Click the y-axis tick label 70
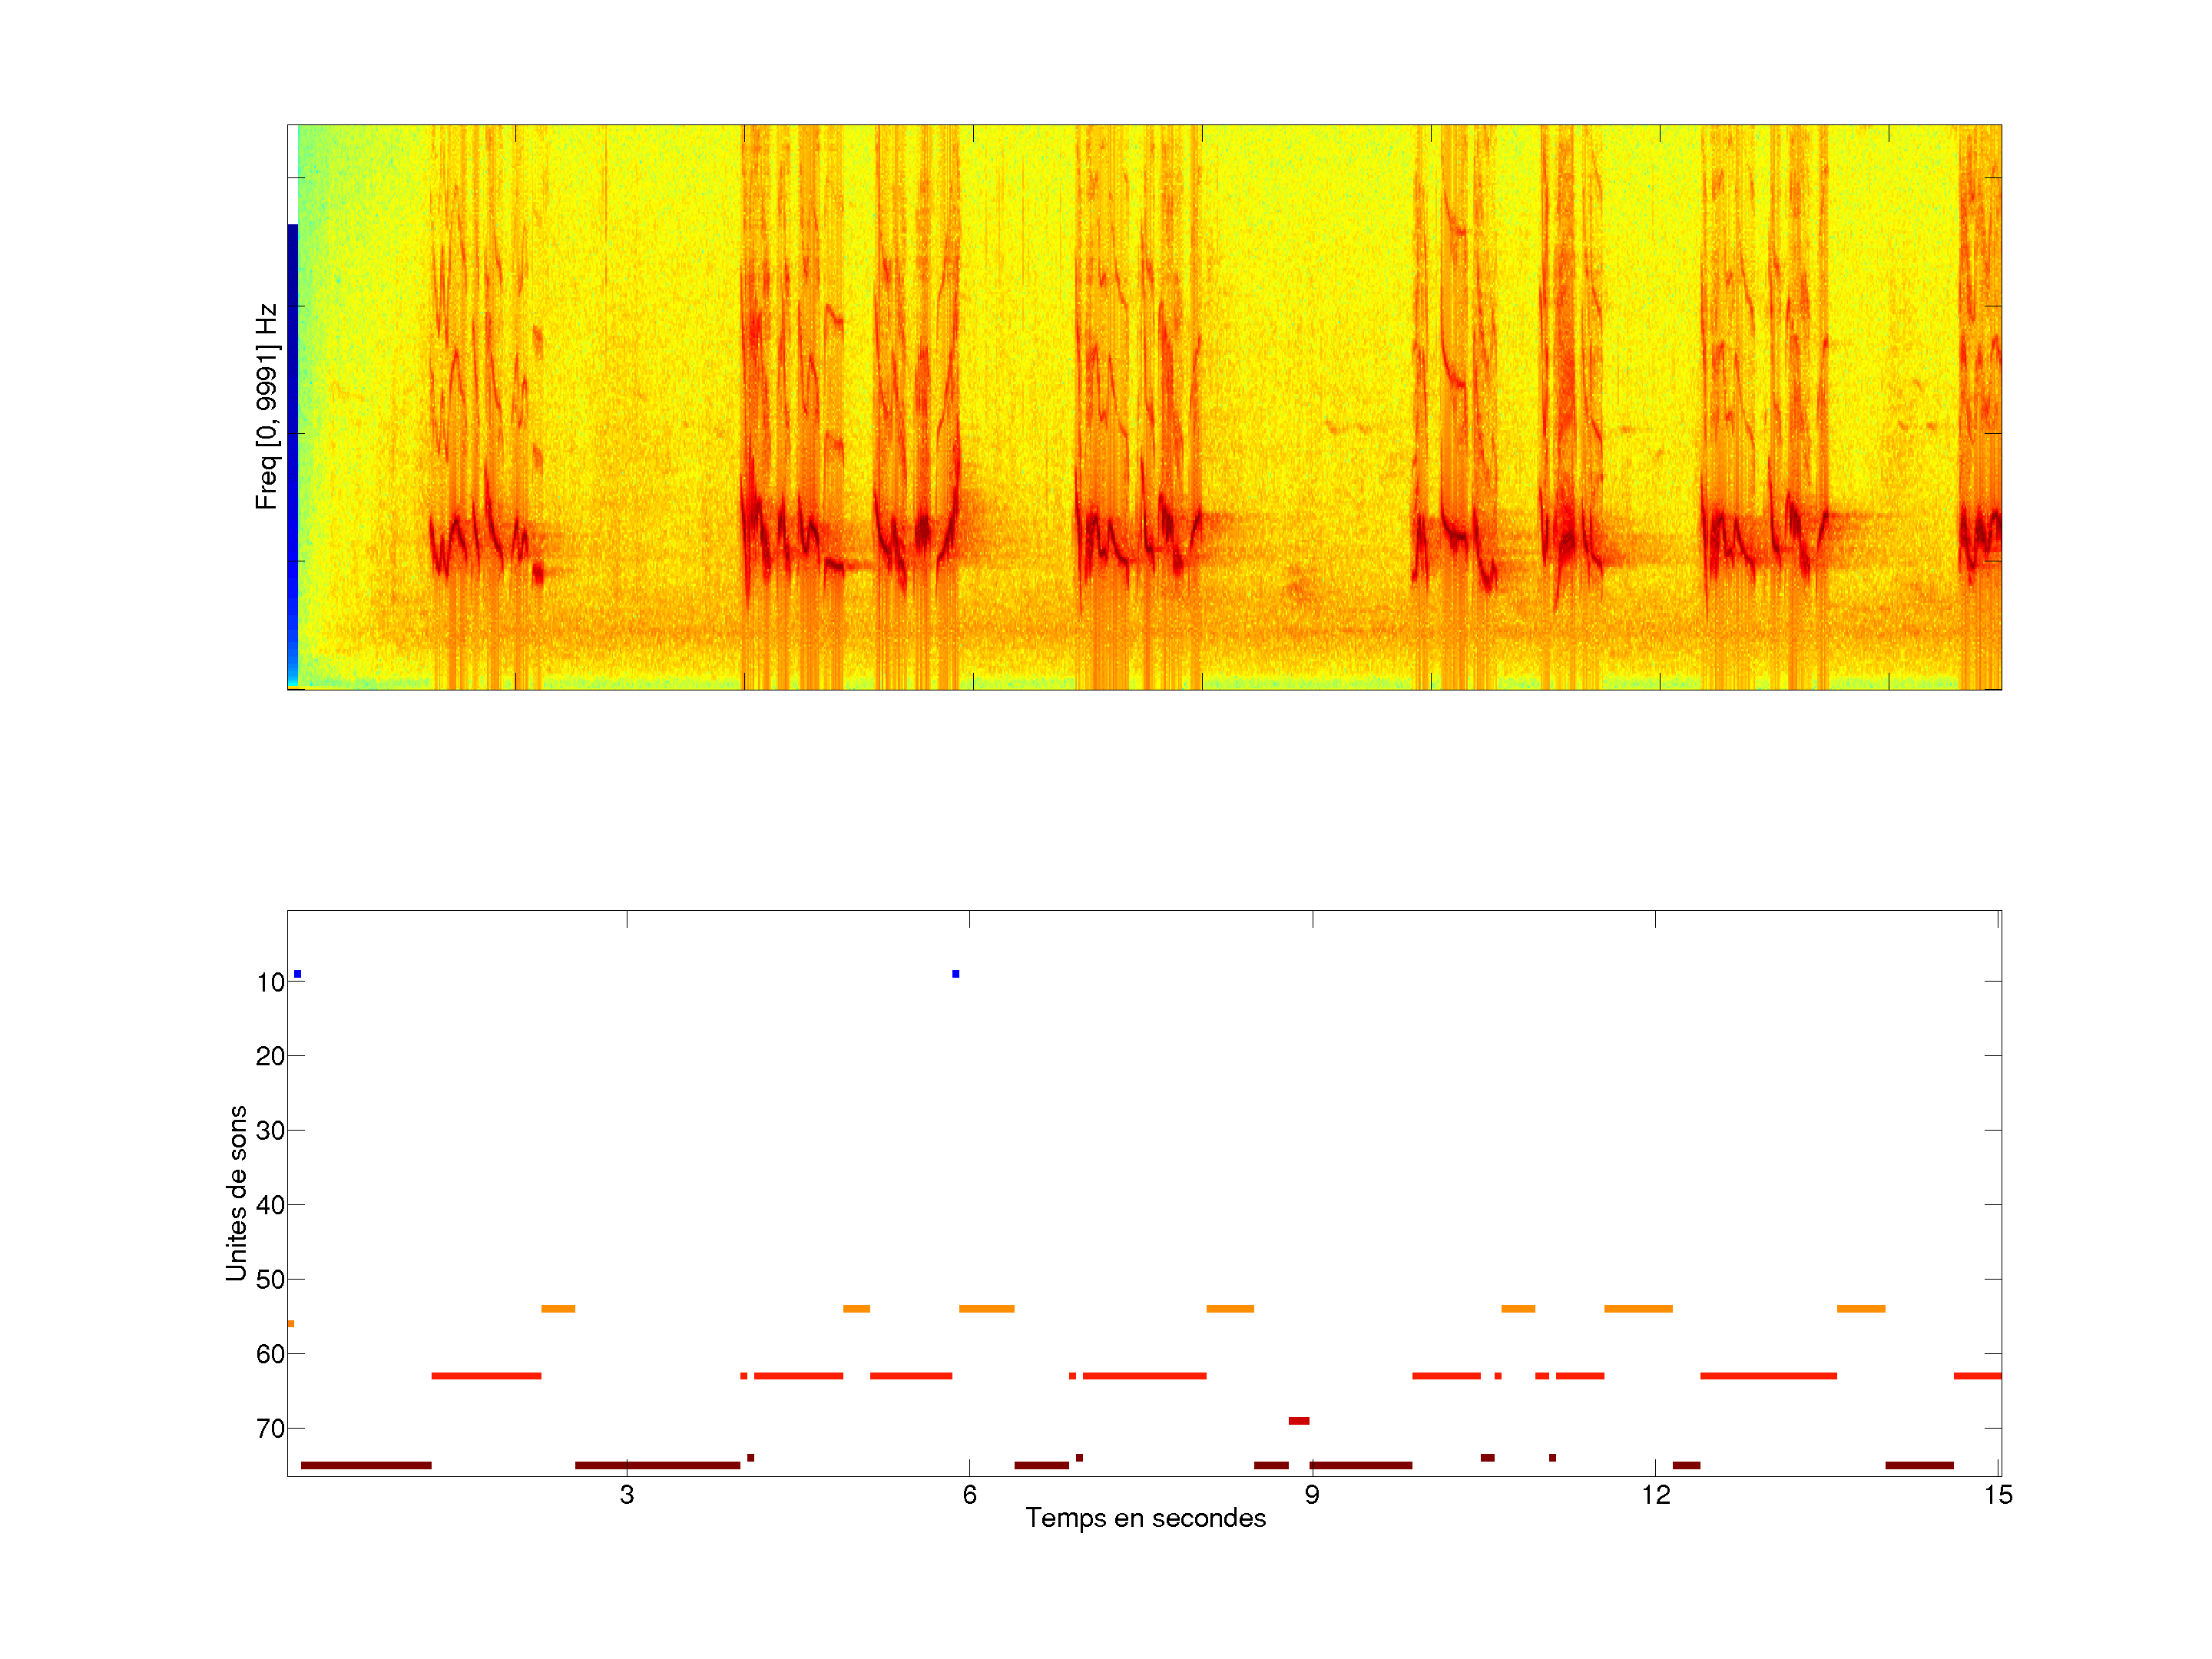 click(x=270, y=1428)
